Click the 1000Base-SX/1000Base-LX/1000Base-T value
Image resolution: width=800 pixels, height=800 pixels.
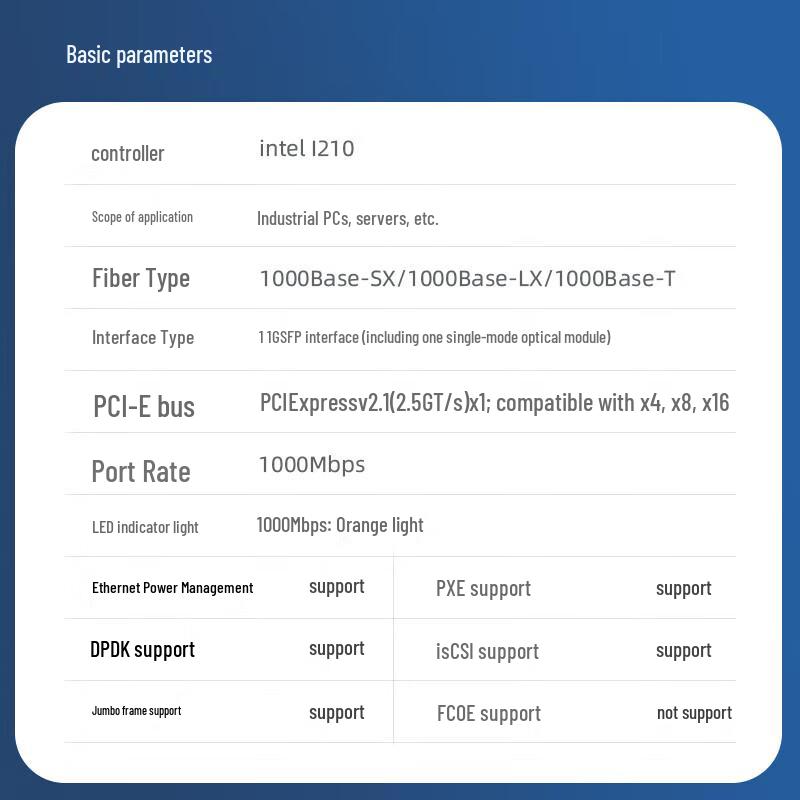click(x=467, y=279)
